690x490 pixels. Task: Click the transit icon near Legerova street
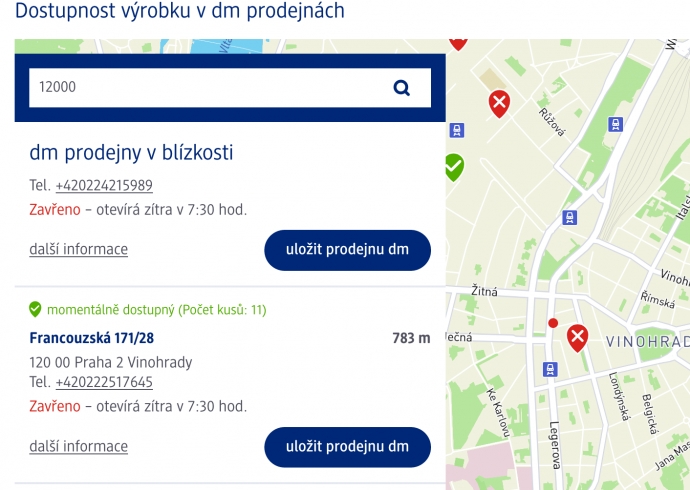pos(550,369)
